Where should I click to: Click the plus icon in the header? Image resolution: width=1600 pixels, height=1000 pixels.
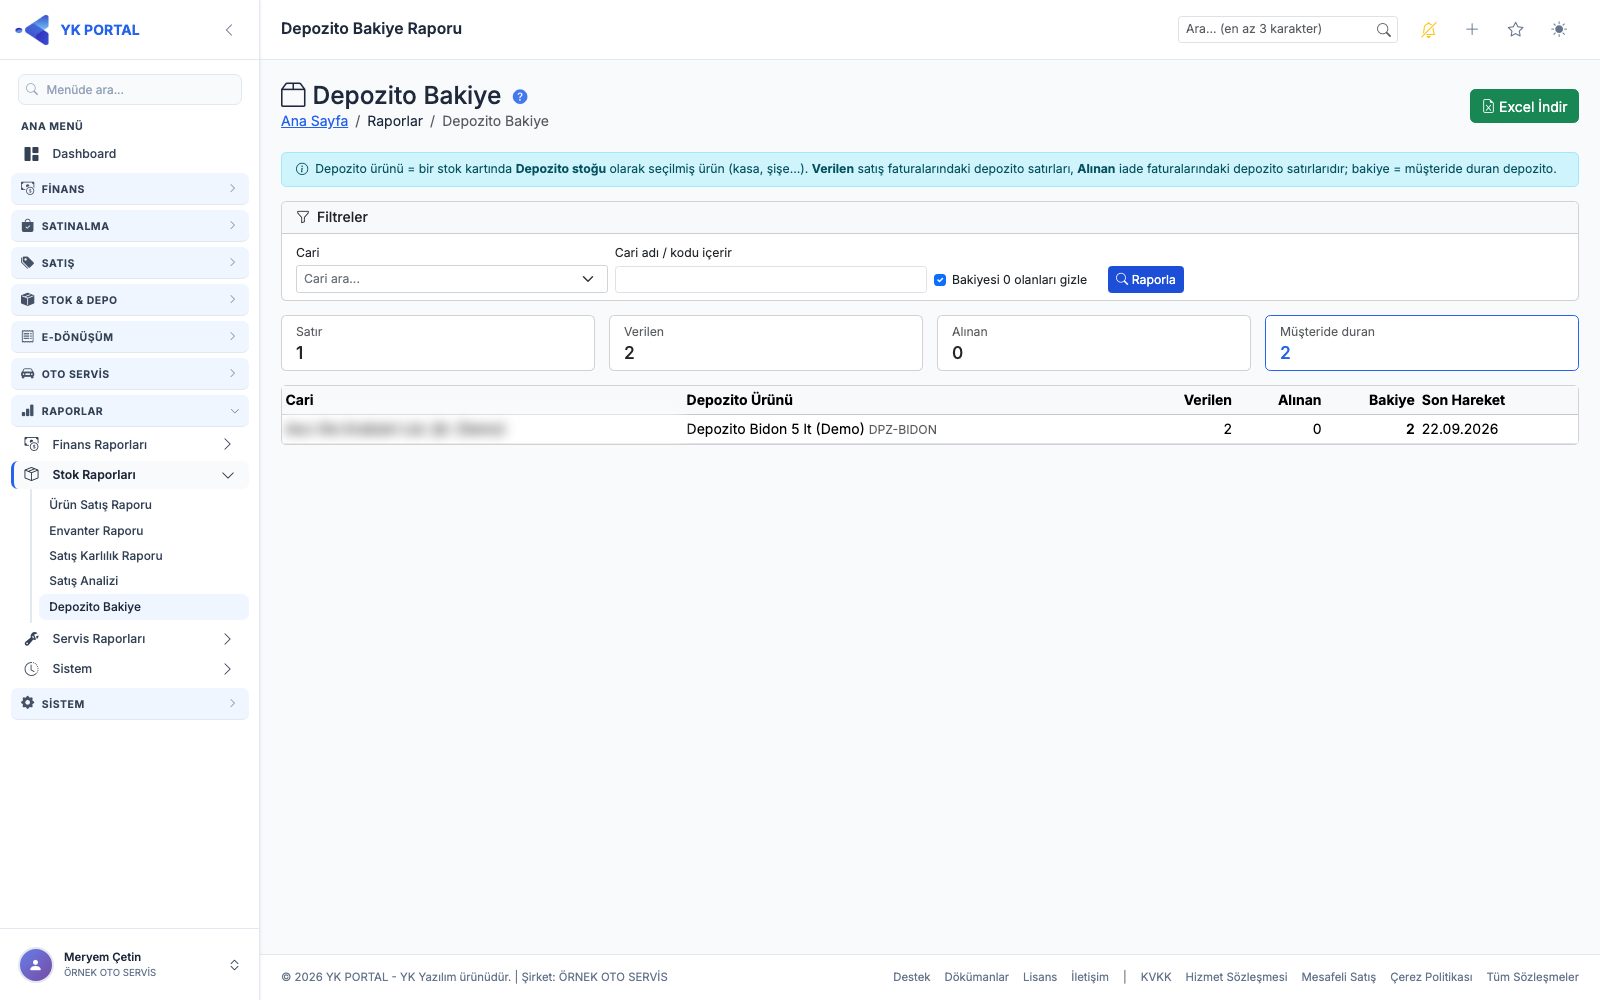pyautogui.click(x=1472, y=30)
